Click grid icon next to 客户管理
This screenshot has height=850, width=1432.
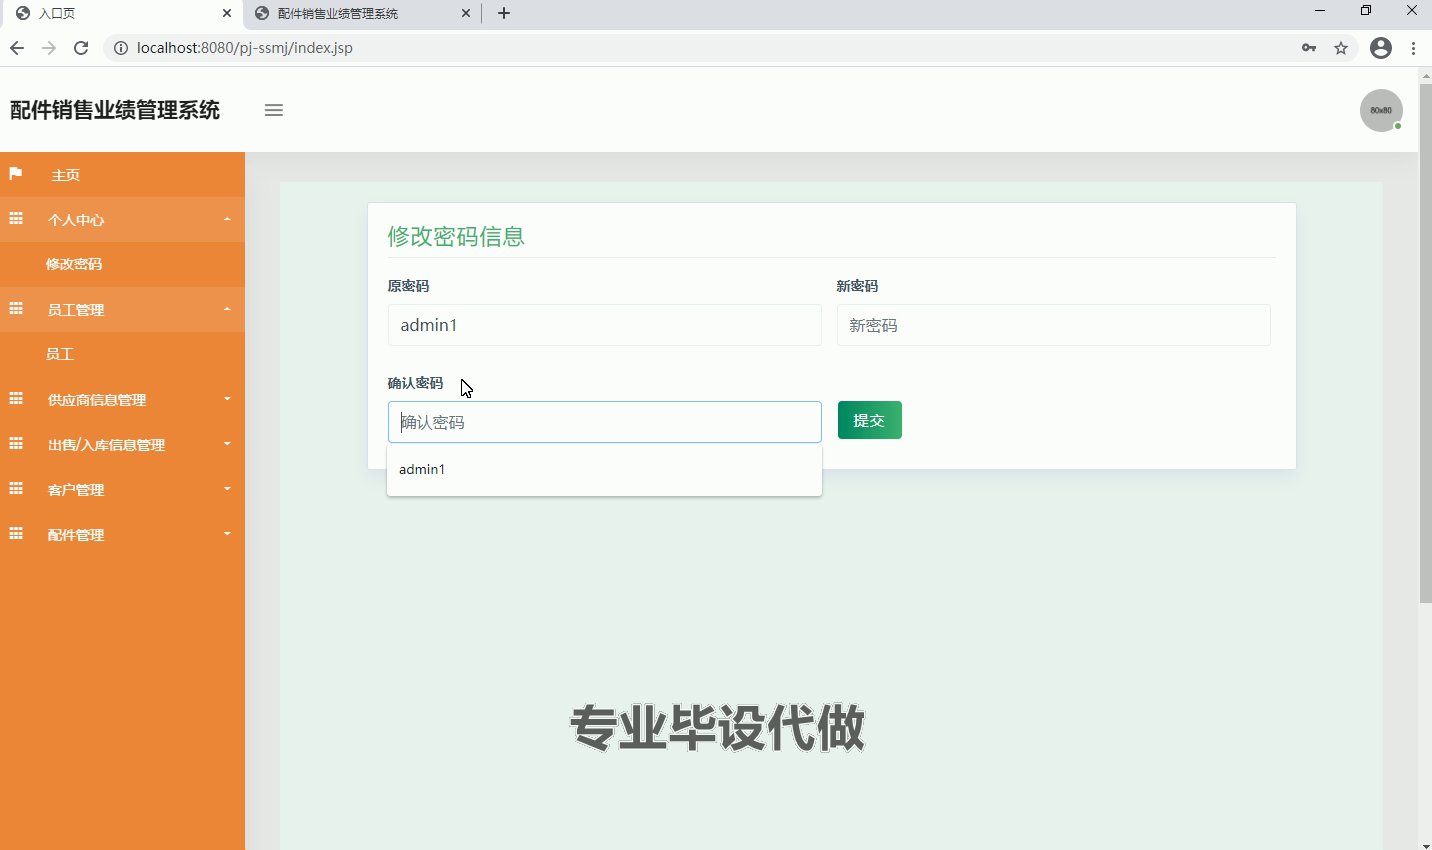[16, 489]
